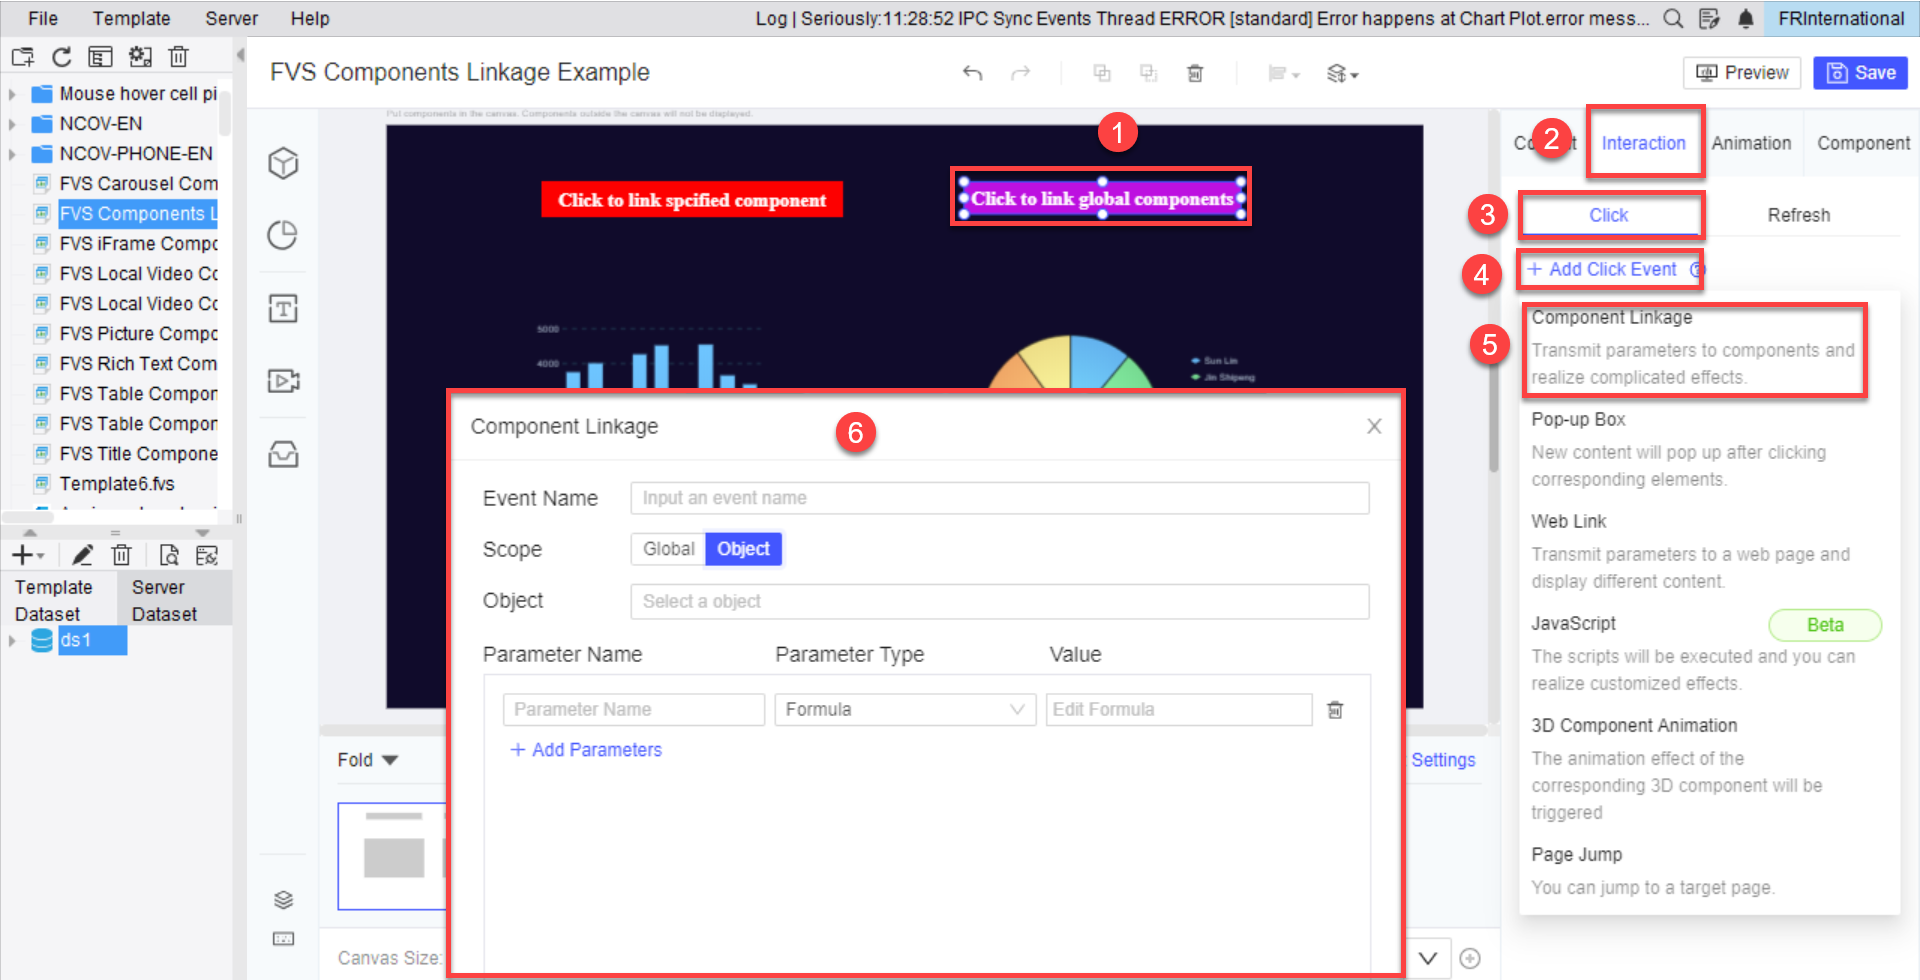Select the video component tool
This screenshot has width=1920, height=980.
283,381
